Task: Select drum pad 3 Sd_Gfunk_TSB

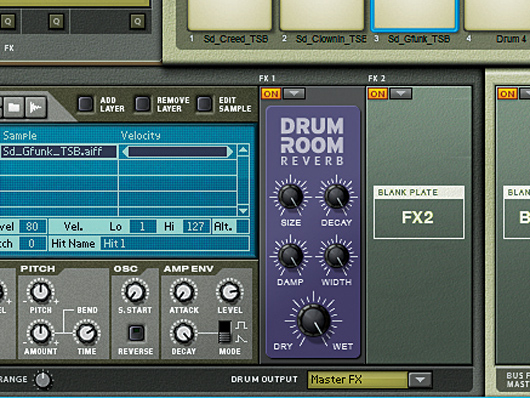Action: pyautogui.click(x=414, y=15)
